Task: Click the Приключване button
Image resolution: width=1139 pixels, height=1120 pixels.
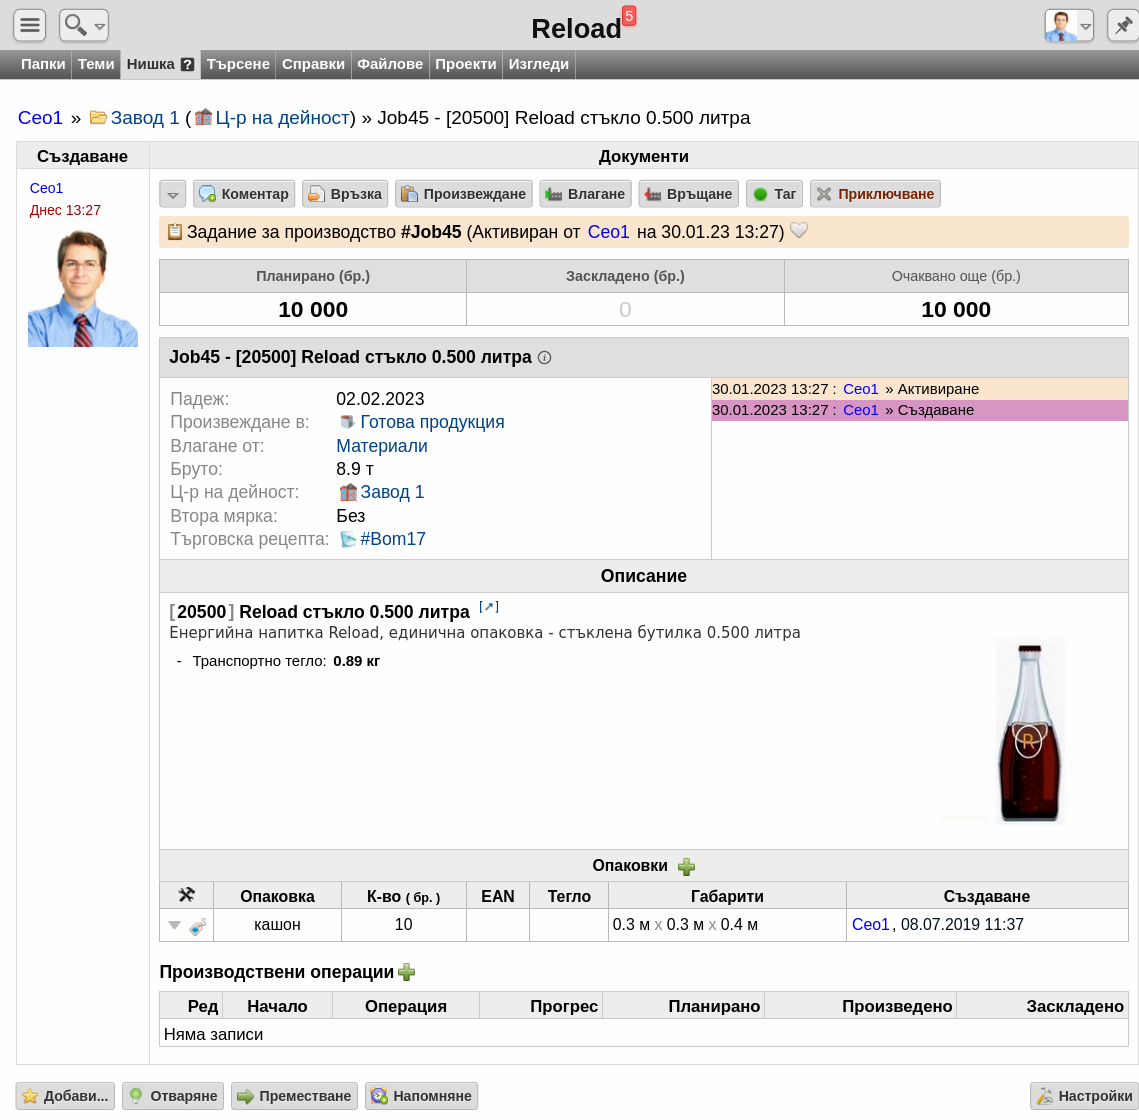Action: coord(875,194)
